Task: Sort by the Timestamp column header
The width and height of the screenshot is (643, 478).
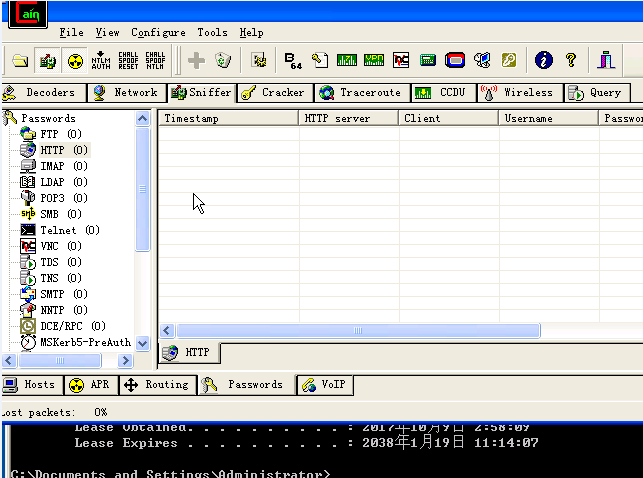Action: pos(228,118)
